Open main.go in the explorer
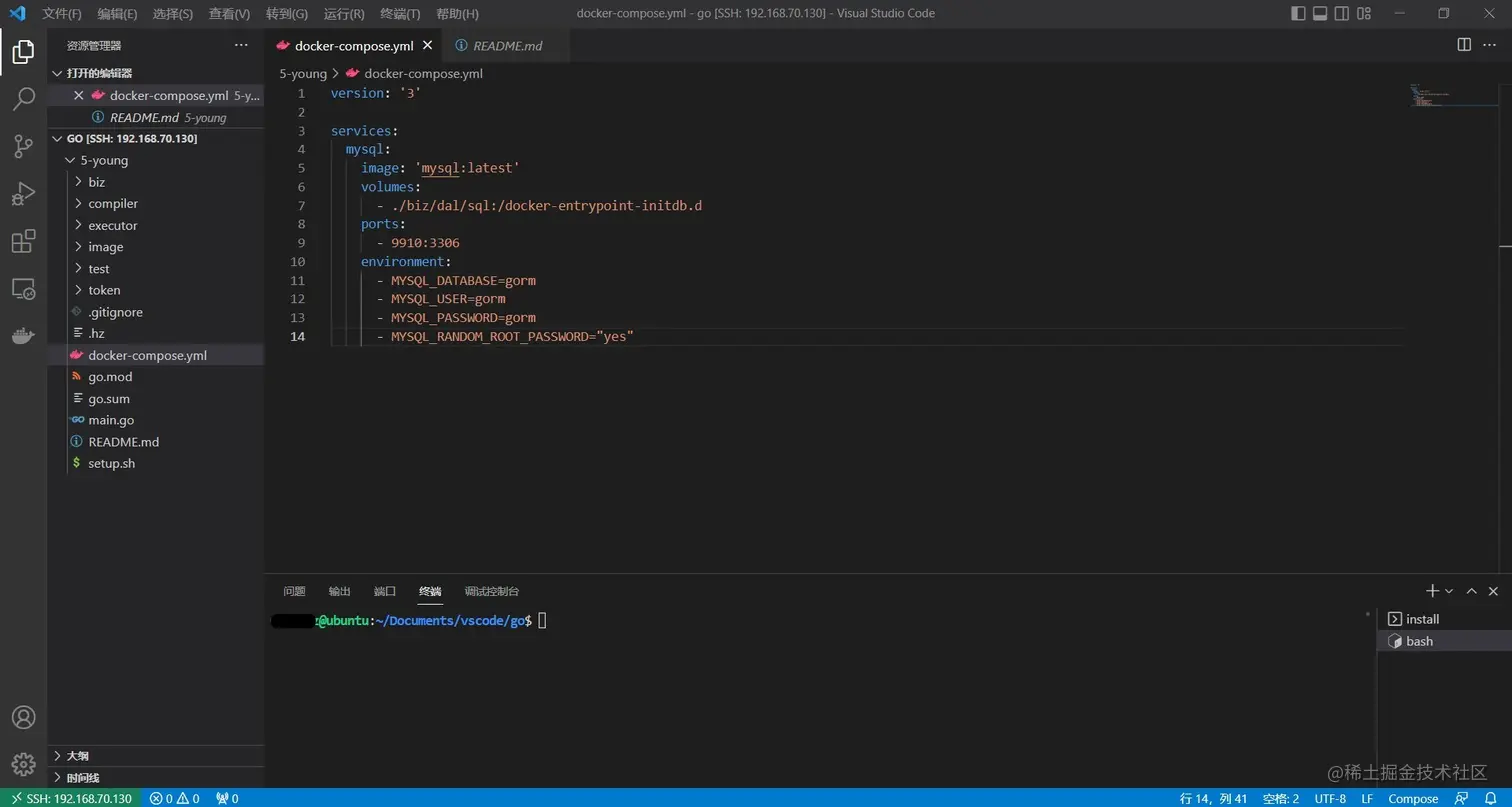1512x807 pixels. (x=156, y=420)
